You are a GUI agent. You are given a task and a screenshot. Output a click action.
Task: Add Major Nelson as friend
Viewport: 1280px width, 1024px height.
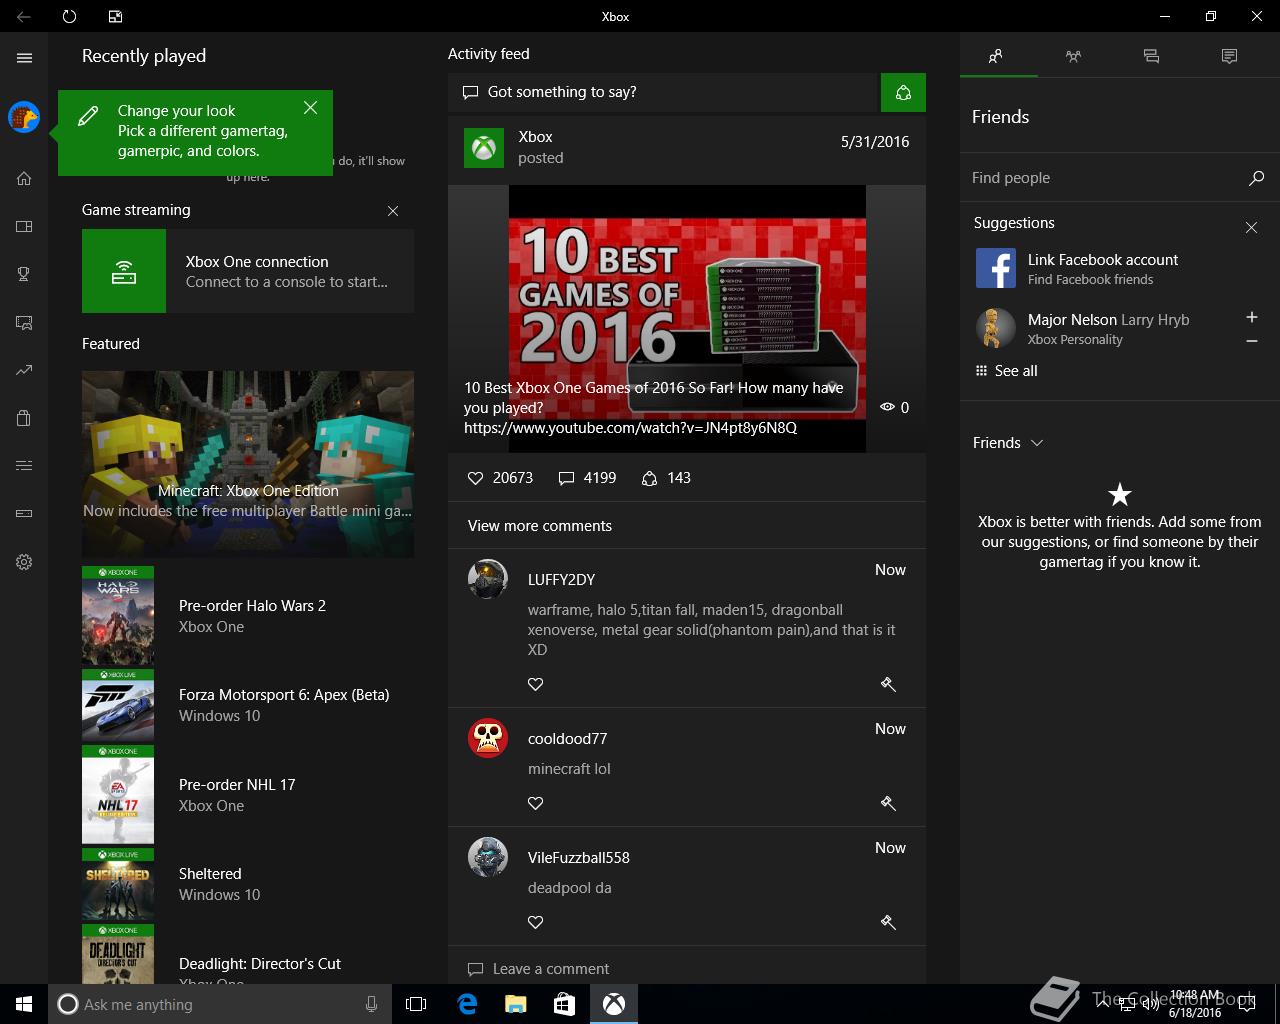point(1251,317)
